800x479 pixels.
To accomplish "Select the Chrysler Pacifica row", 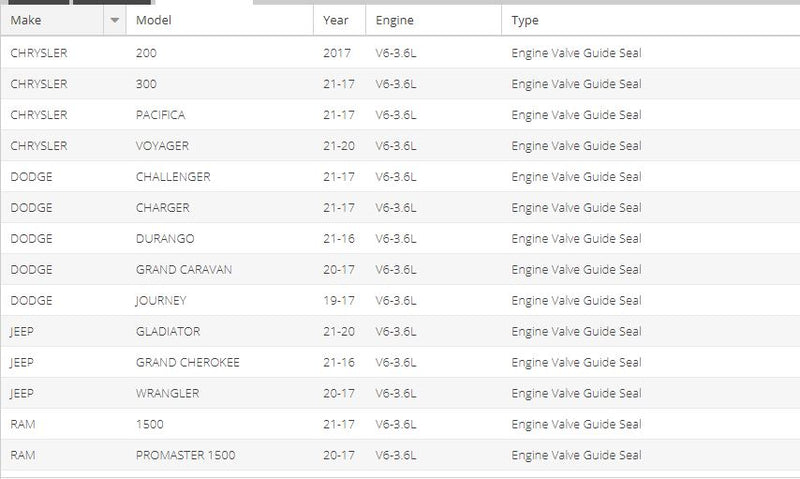I will pos(400,115).
